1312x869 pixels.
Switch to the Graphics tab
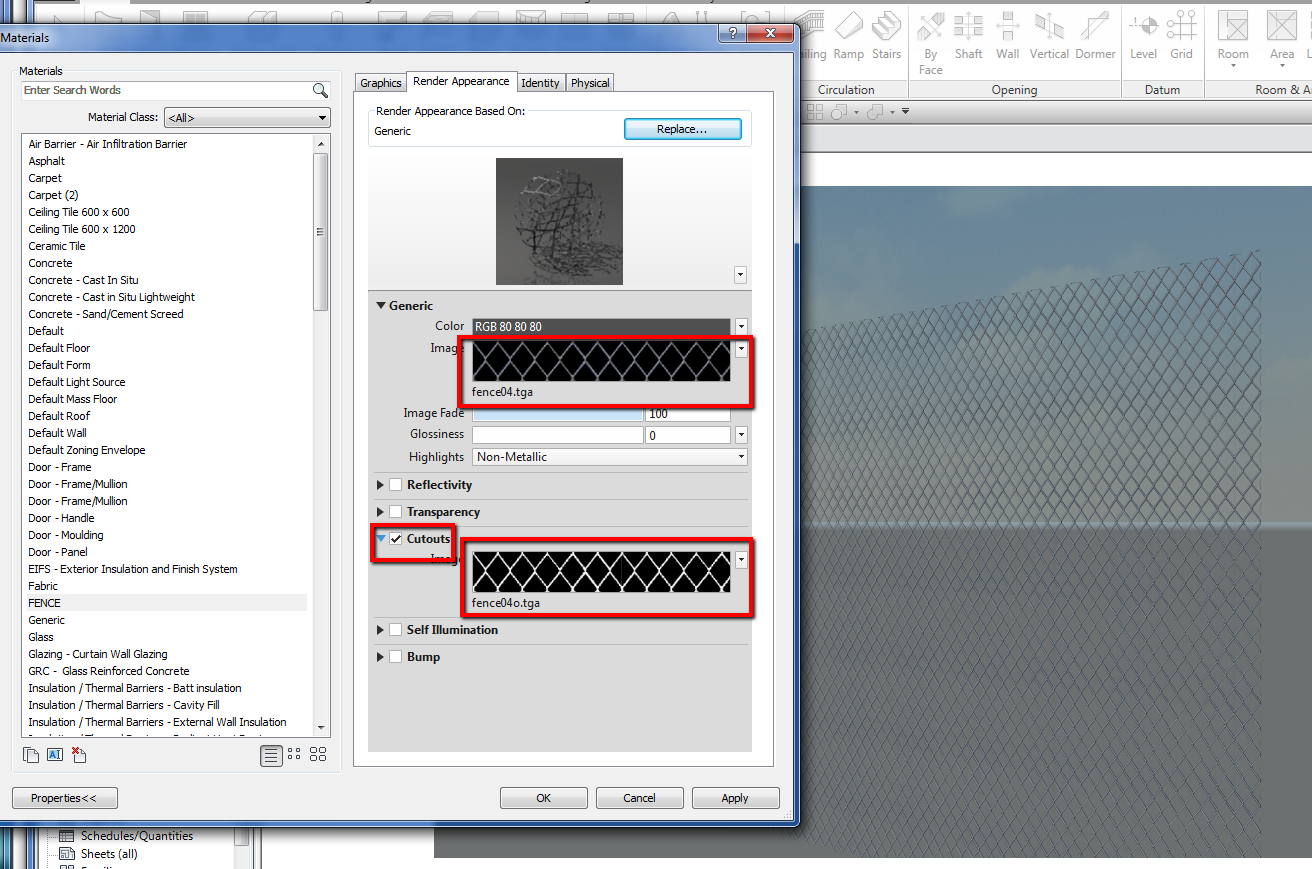tap(381, 83)
